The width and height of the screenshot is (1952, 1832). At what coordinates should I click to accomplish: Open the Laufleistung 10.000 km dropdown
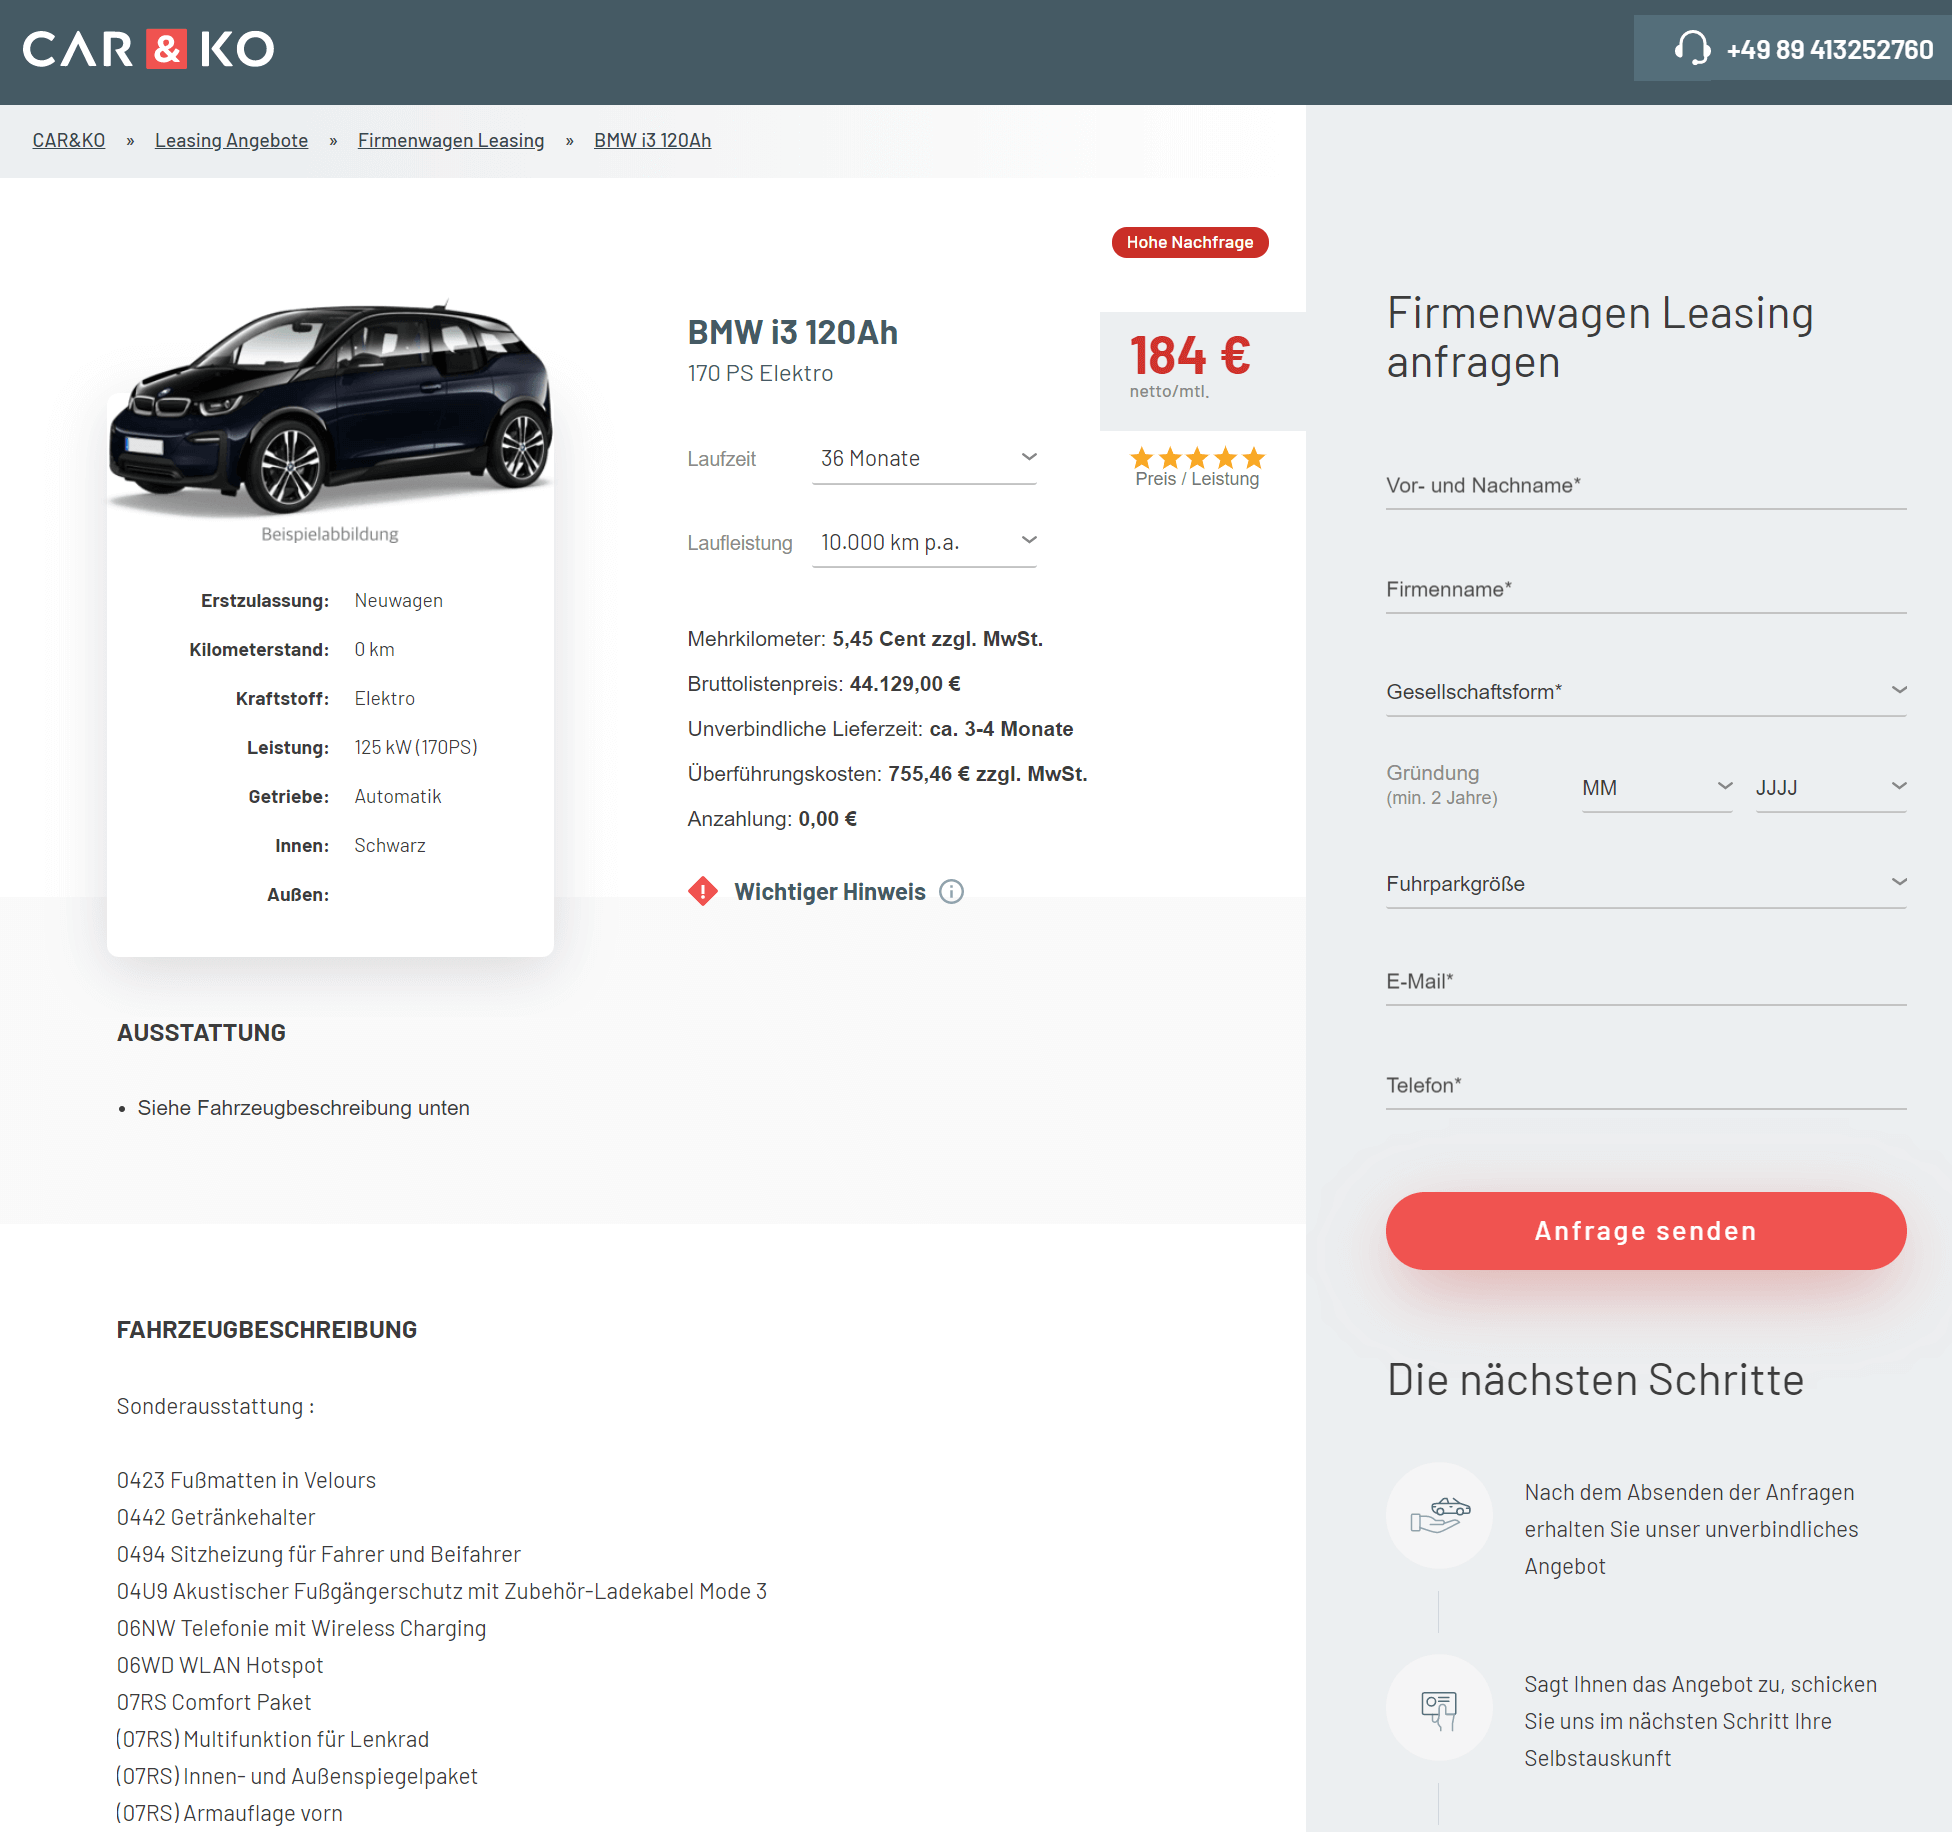[924, 542]
